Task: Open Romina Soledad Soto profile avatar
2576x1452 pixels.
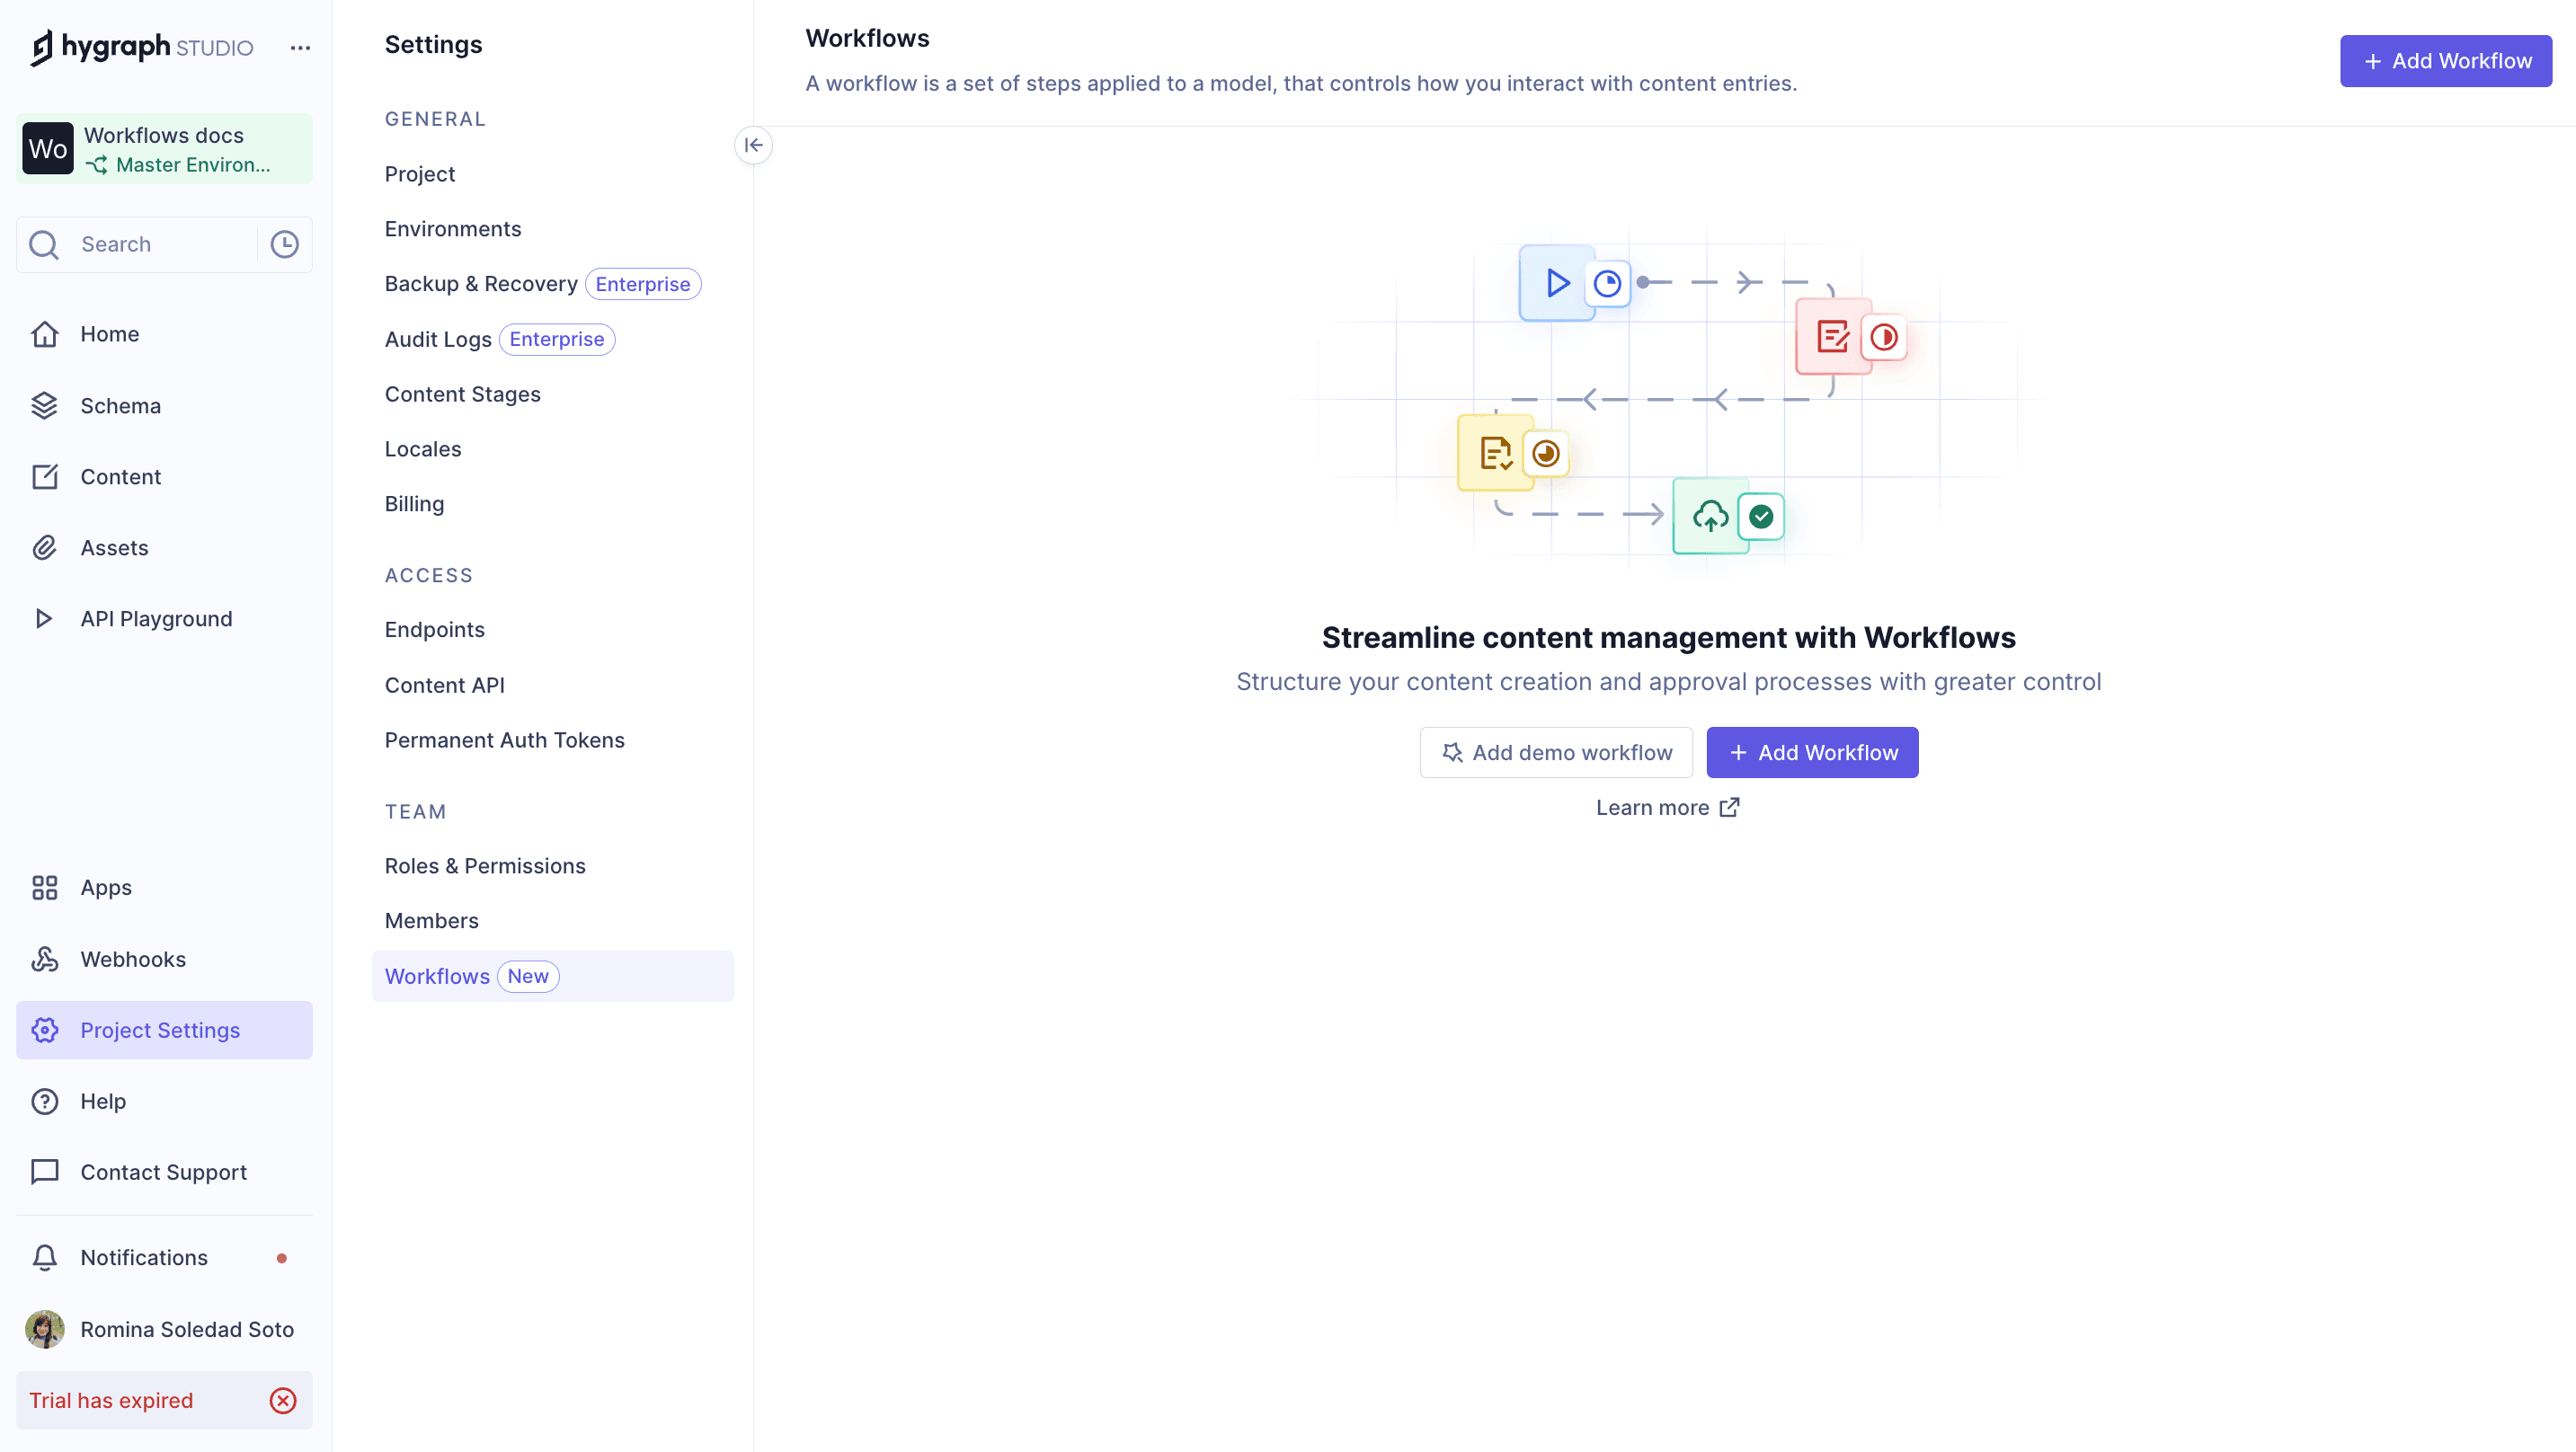Action: 45,1329
